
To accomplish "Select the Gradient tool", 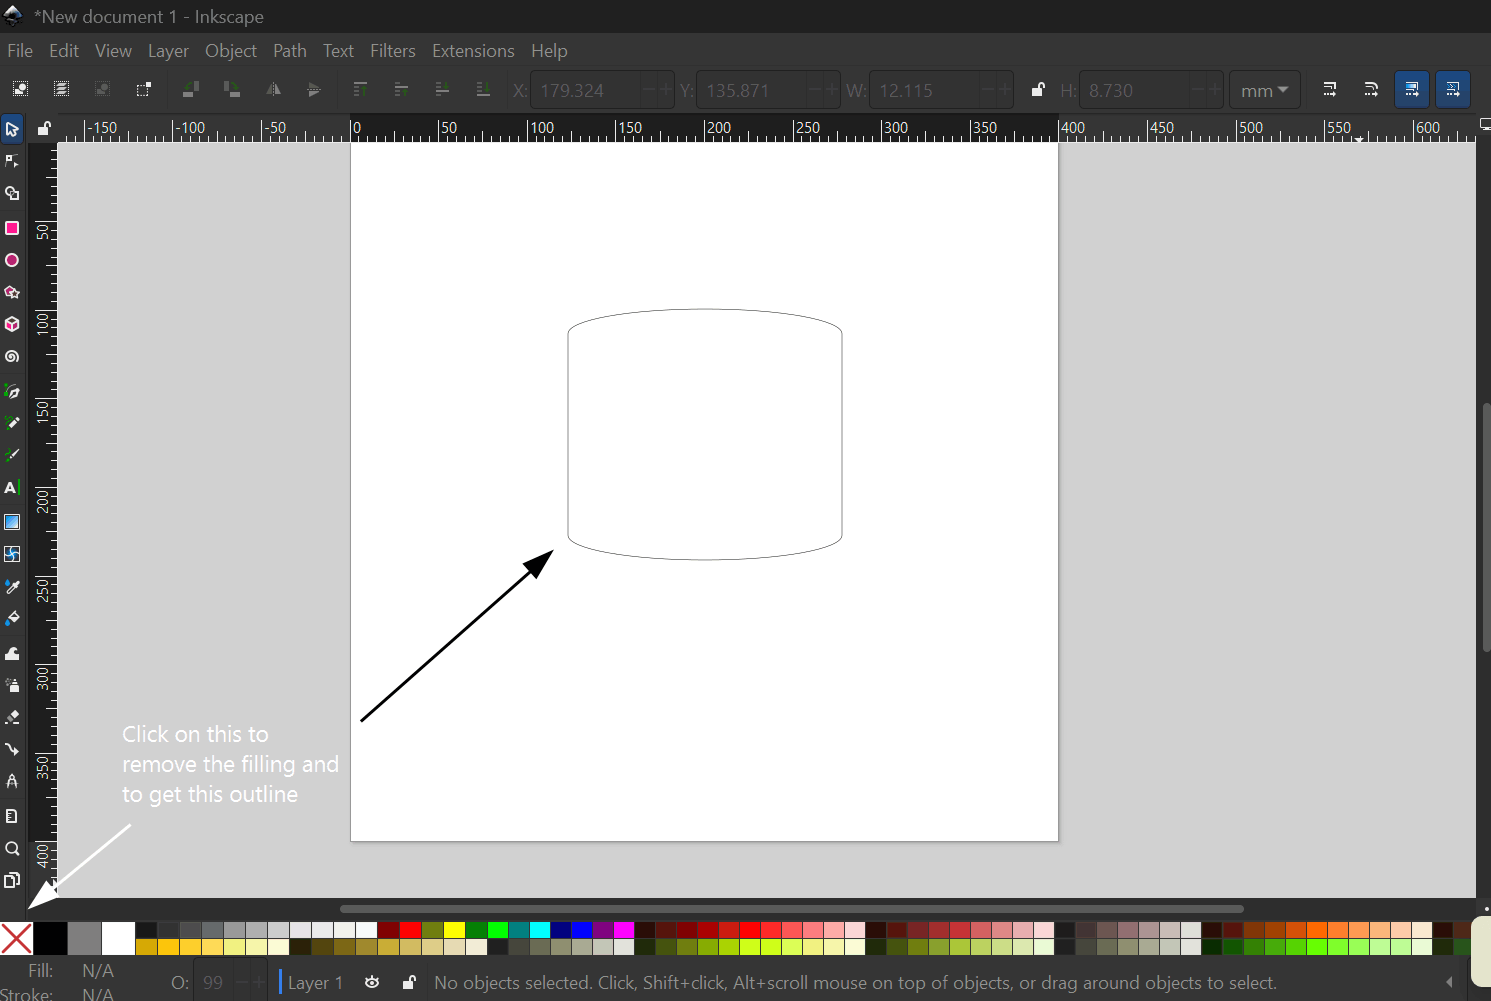I will coord(12,522).
